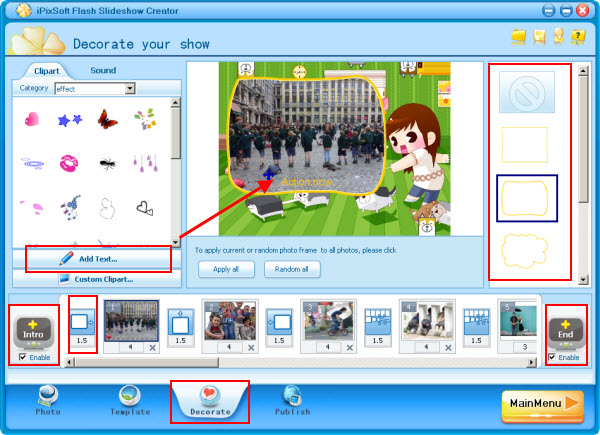Select the butterfly clipart
This screenshot has height=435, width=600.
click(x=107, y=121)
